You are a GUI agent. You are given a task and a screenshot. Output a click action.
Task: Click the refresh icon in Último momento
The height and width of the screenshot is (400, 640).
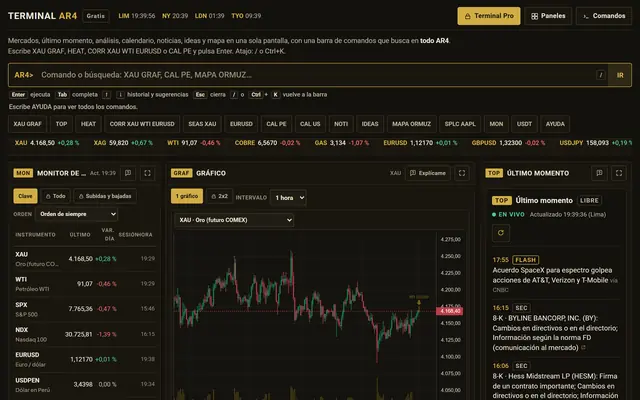click(x=501, y=233)
